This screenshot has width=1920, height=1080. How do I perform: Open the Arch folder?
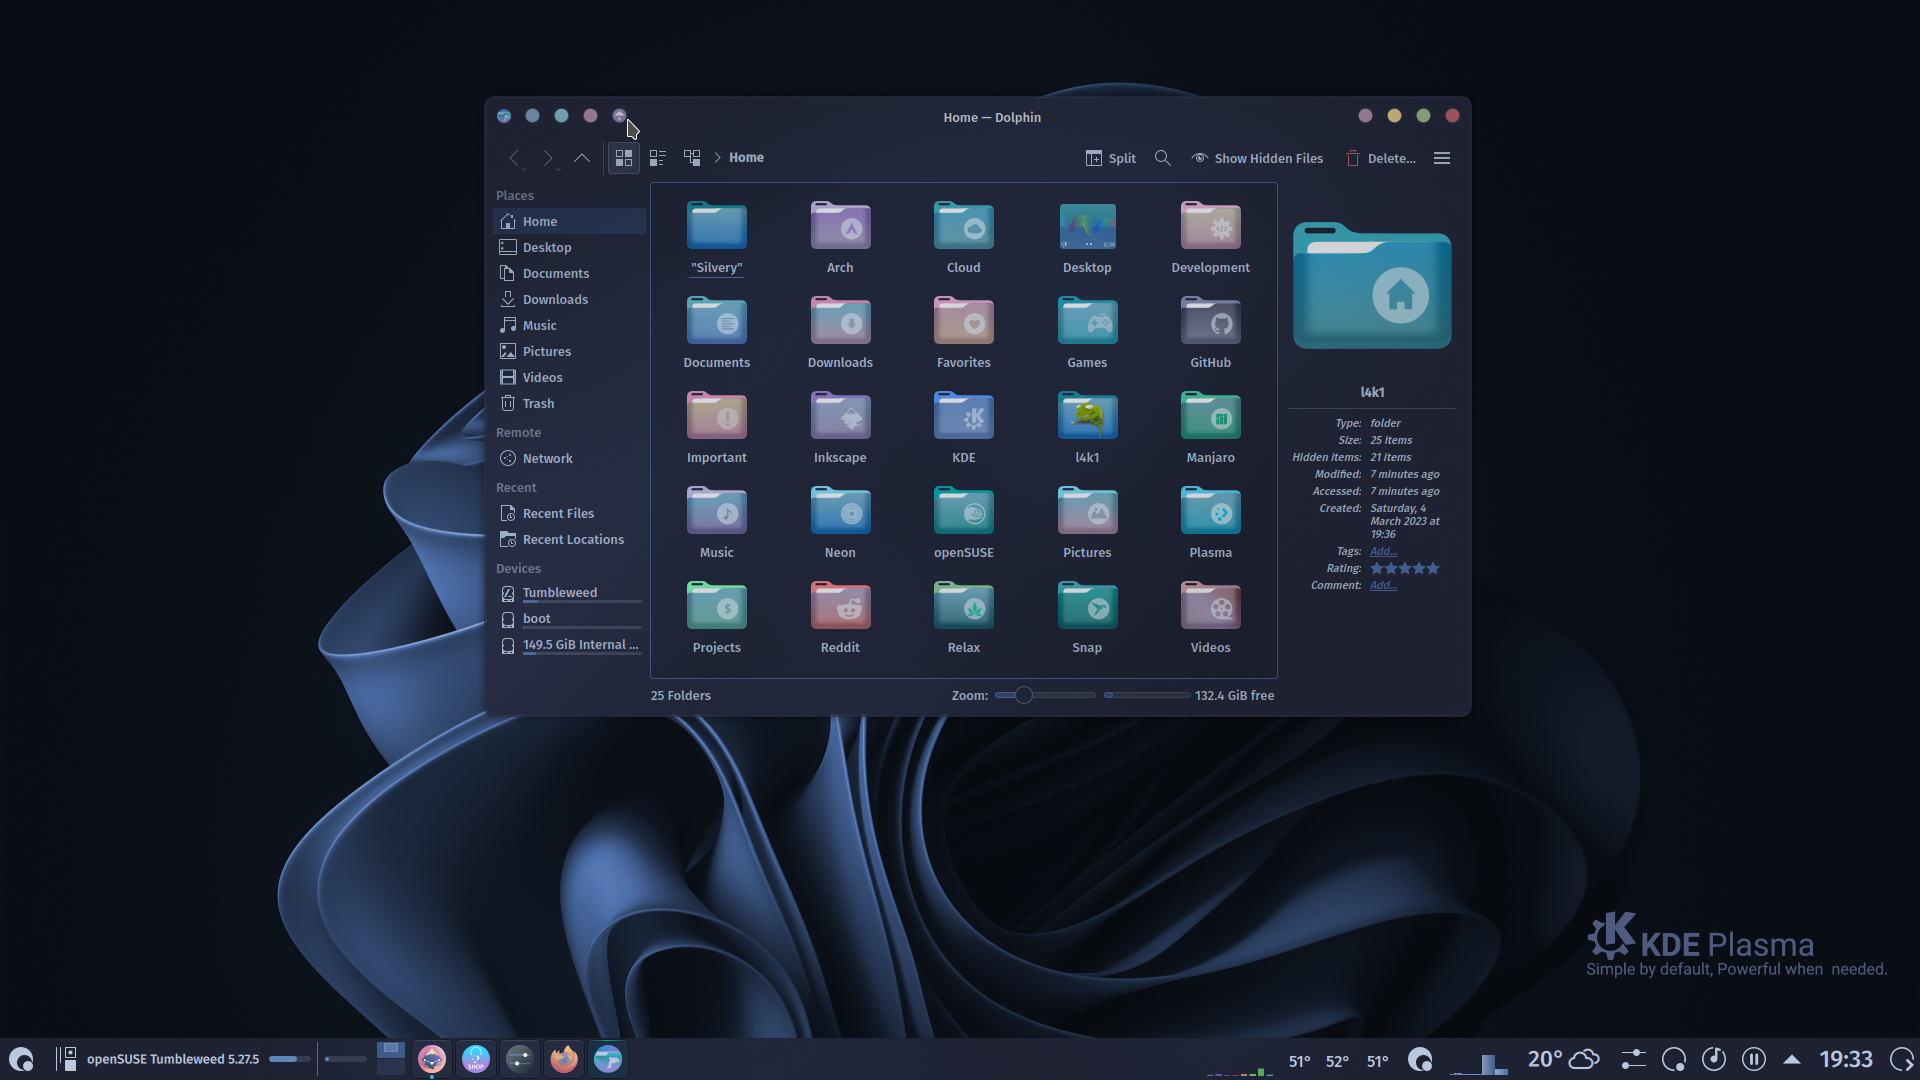coord(840,237)
